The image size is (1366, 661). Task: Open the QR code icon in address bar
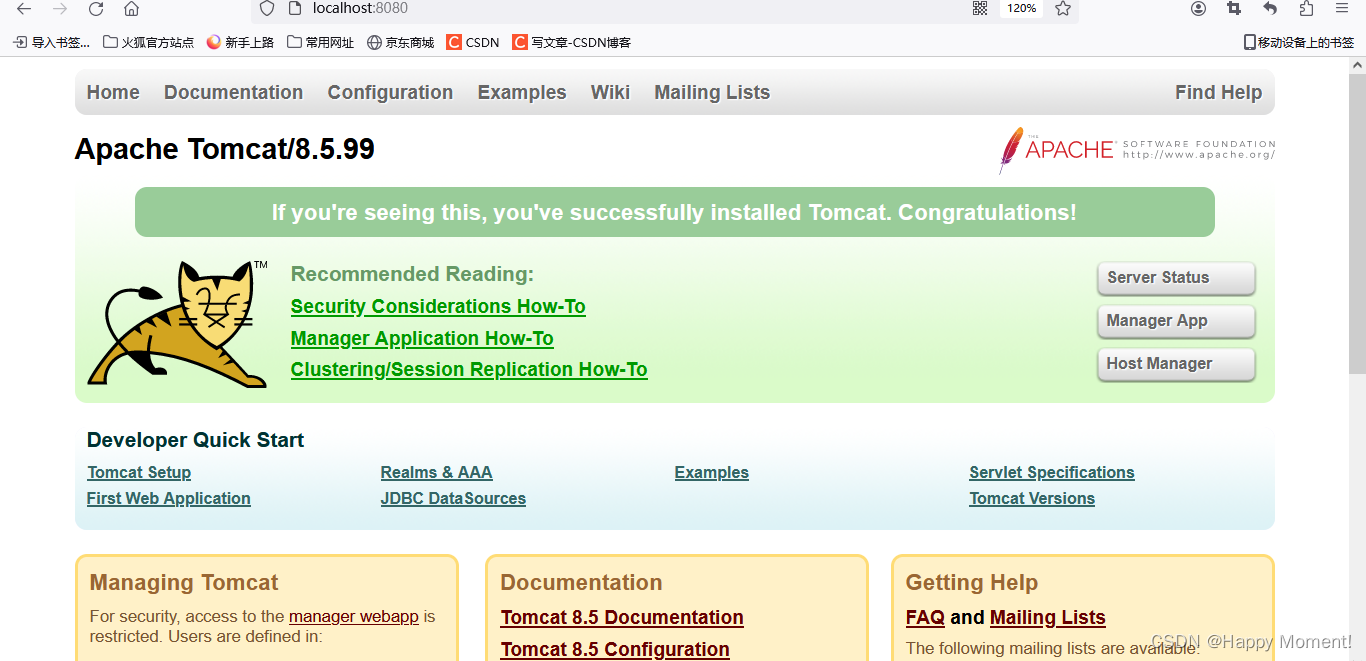click(980, 8)
